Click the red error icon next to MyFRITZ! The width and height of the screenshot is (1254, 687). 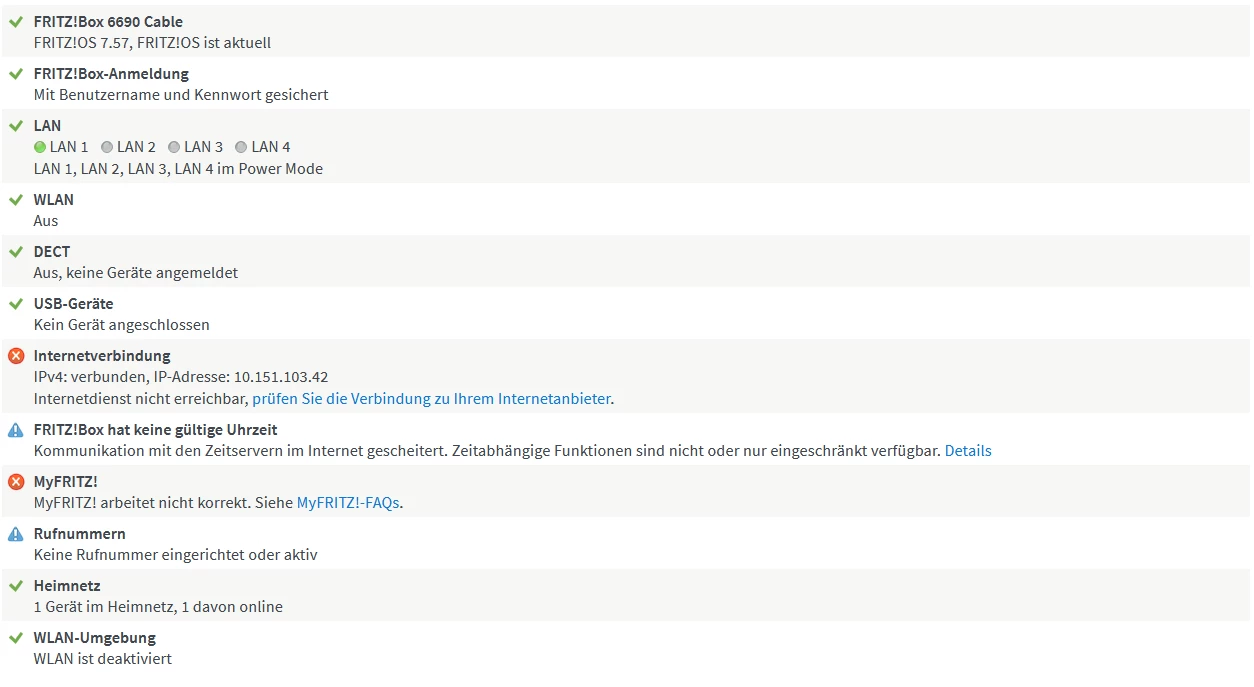[15, 481]
